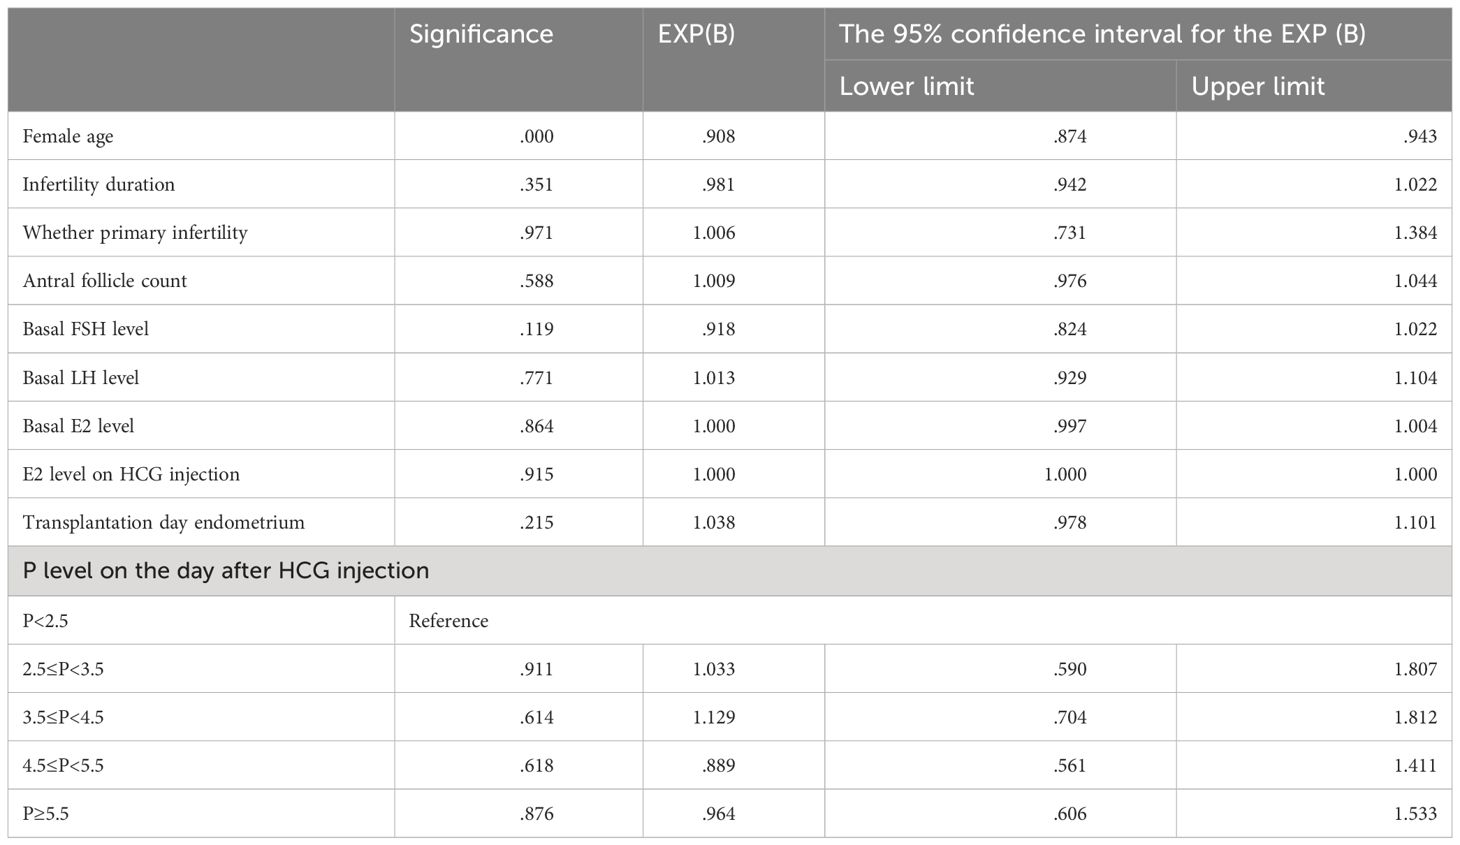1460x845 pixels.
Task: Click the Significance column header
Action: 481,34
